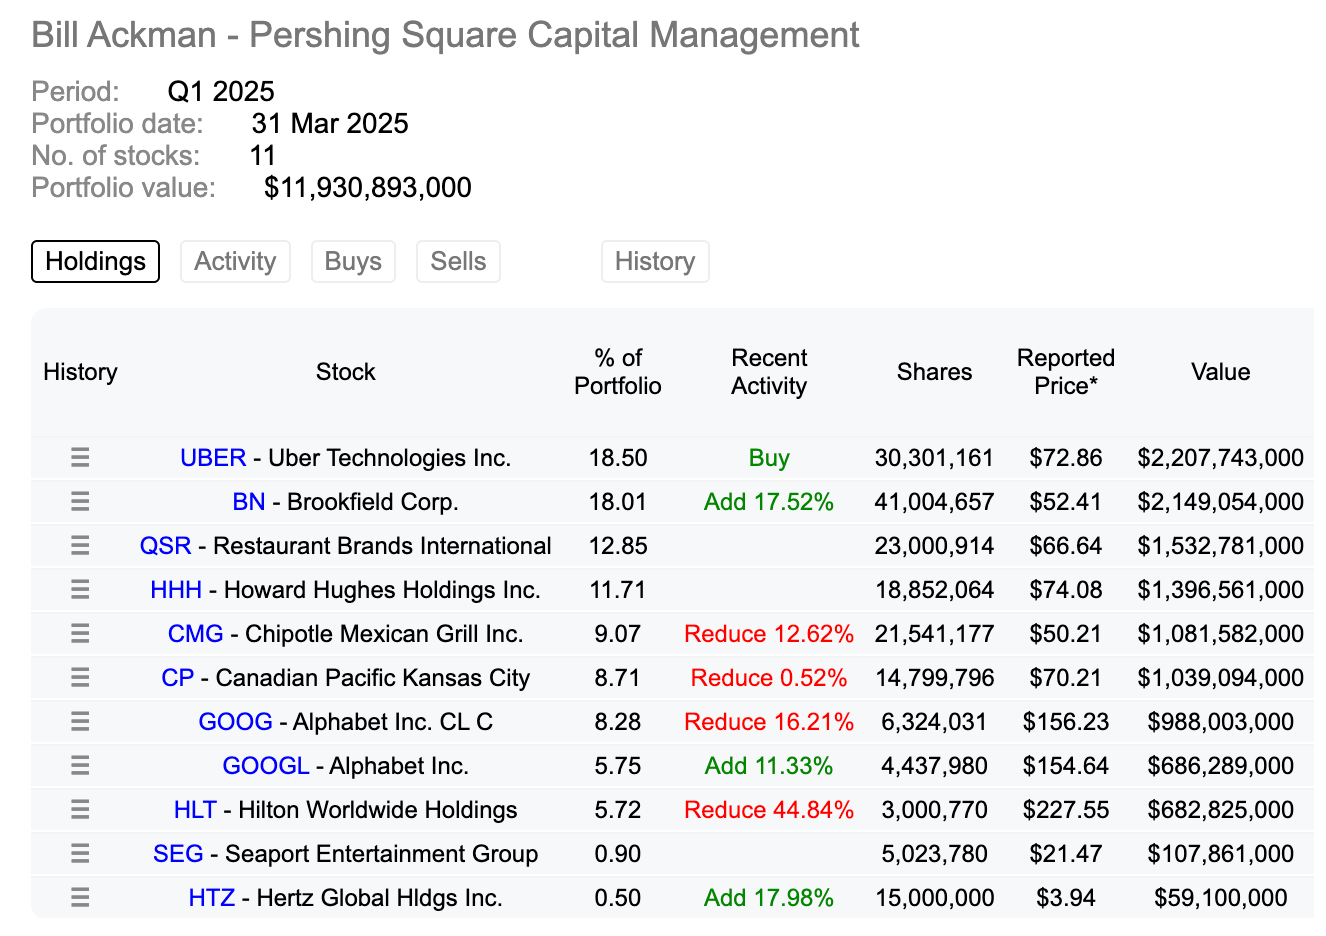1326x936 pixels.
Task: Click the $2,207,743,000 value cell
Action: pos(1221,458)
